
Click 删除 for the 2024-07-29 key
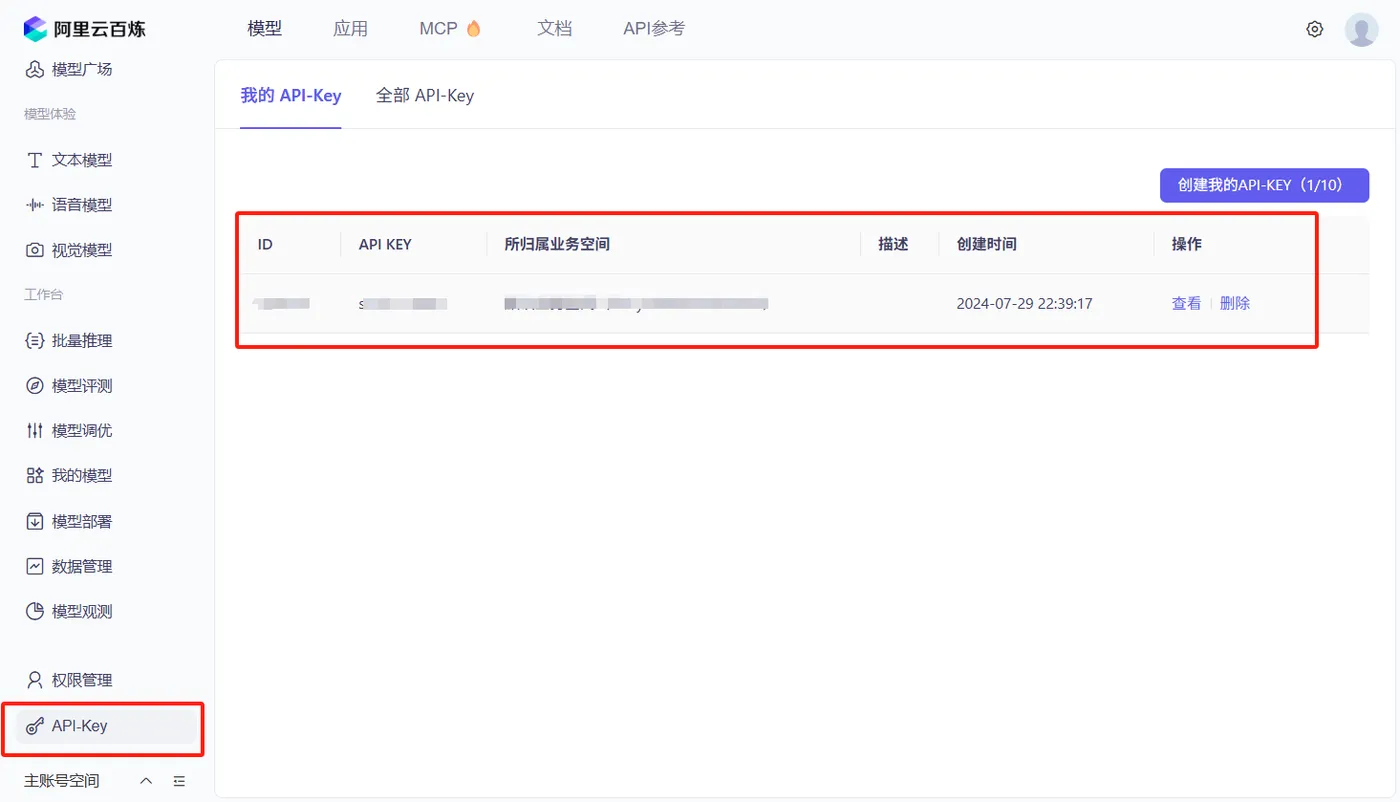click(1235, 303)
